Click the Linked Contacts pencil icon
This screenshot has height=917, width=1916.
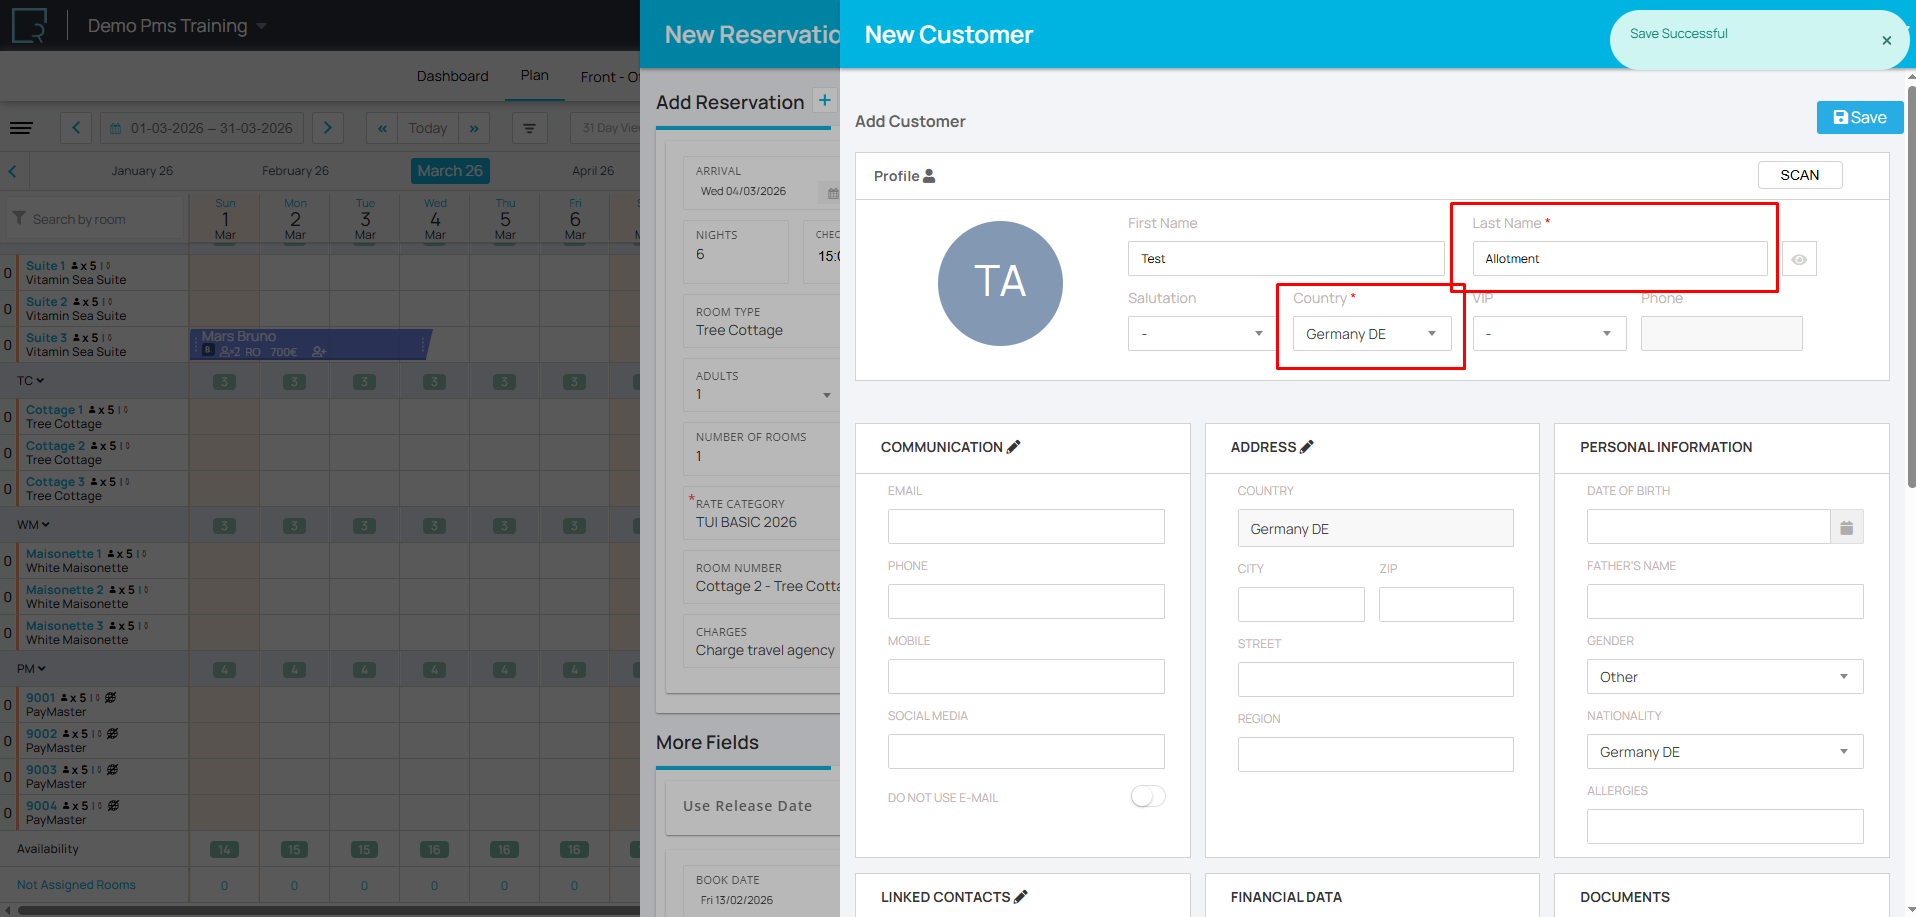pos(1020,897)
